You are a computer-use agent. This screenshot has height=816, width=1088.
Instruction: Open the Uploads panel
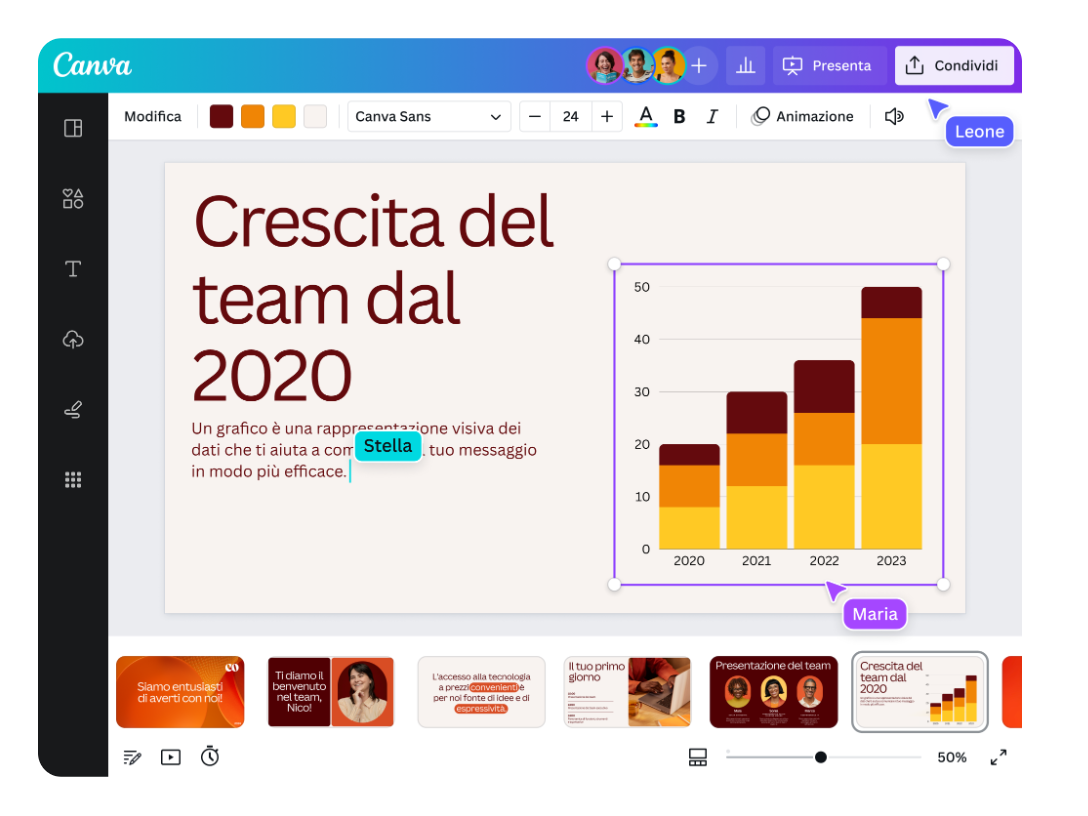(x=71, y=338)
